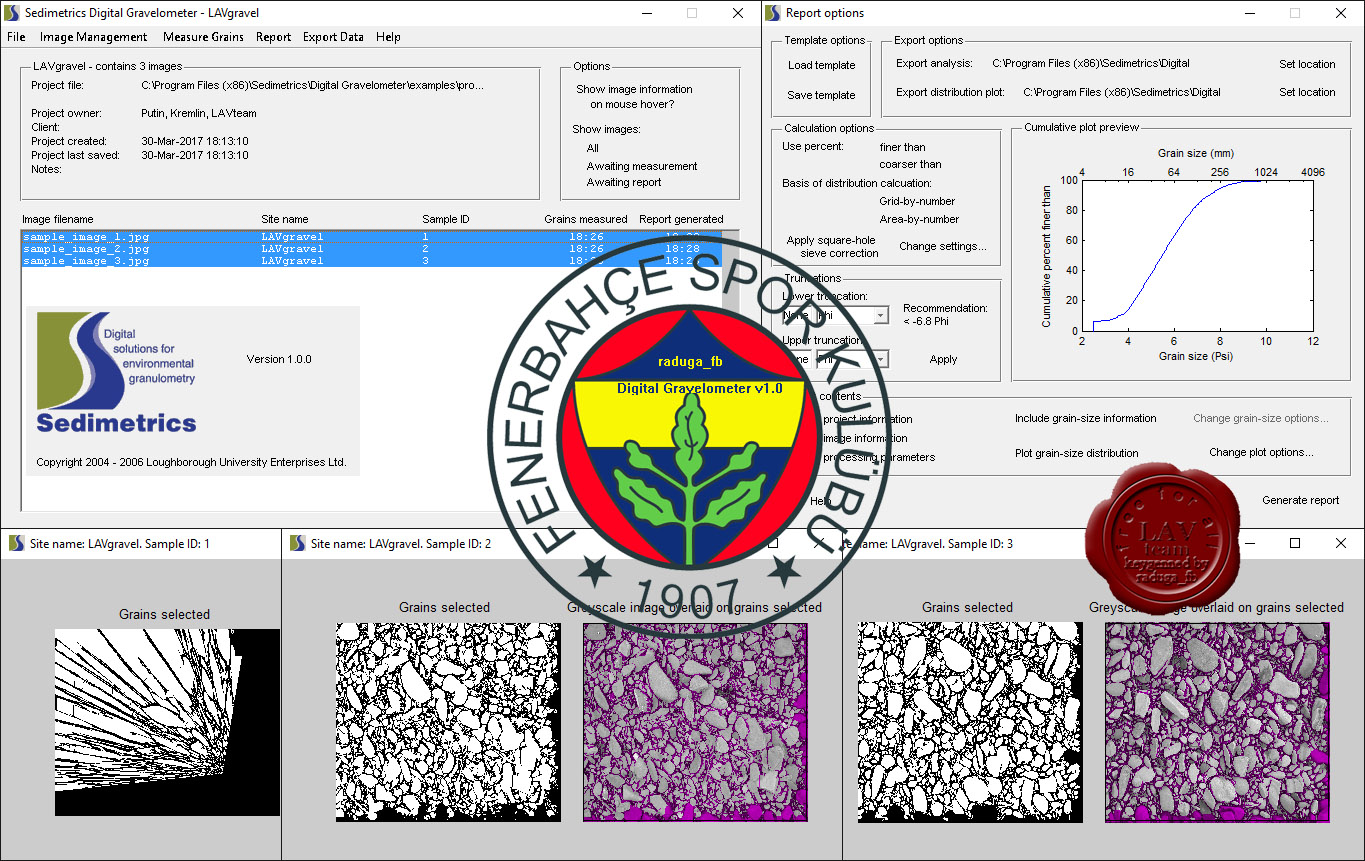Open the Measure Grains menu

tap(203, 37)
